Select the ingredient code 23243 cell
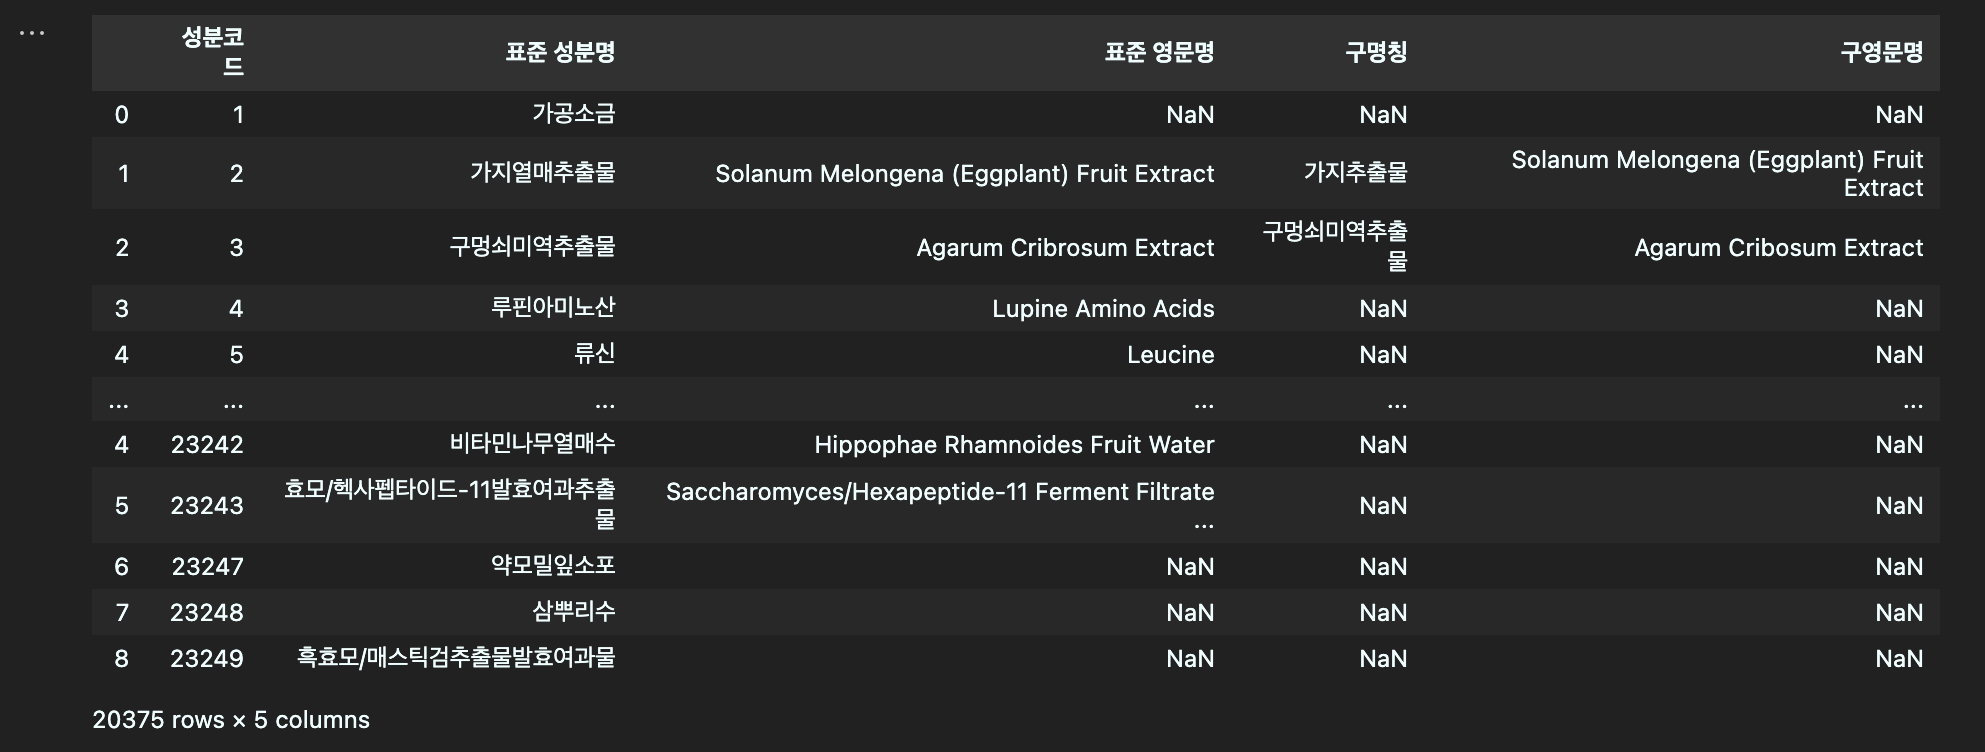 (x=207, y=505)
